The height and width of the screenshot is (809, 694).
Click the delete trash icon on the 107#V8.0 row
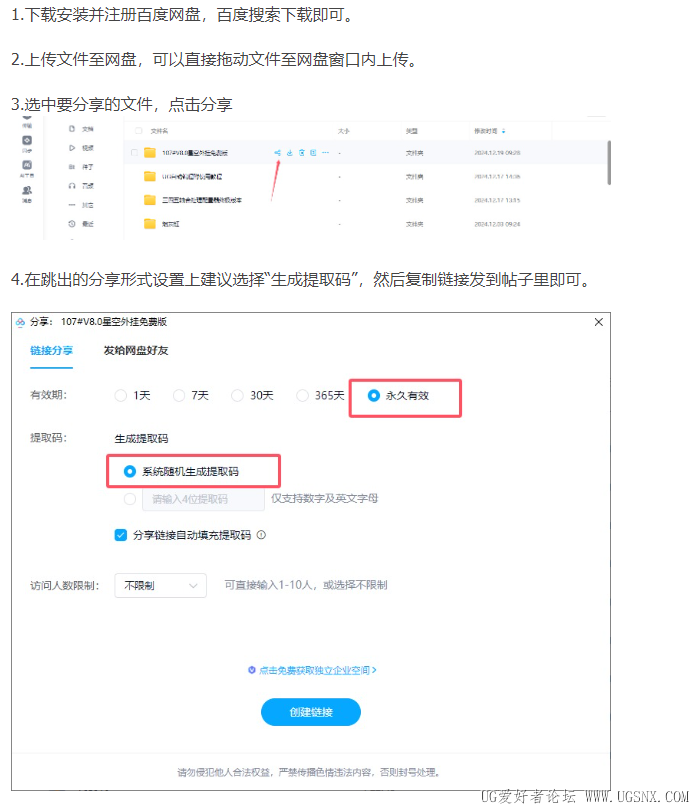point(301,153)
